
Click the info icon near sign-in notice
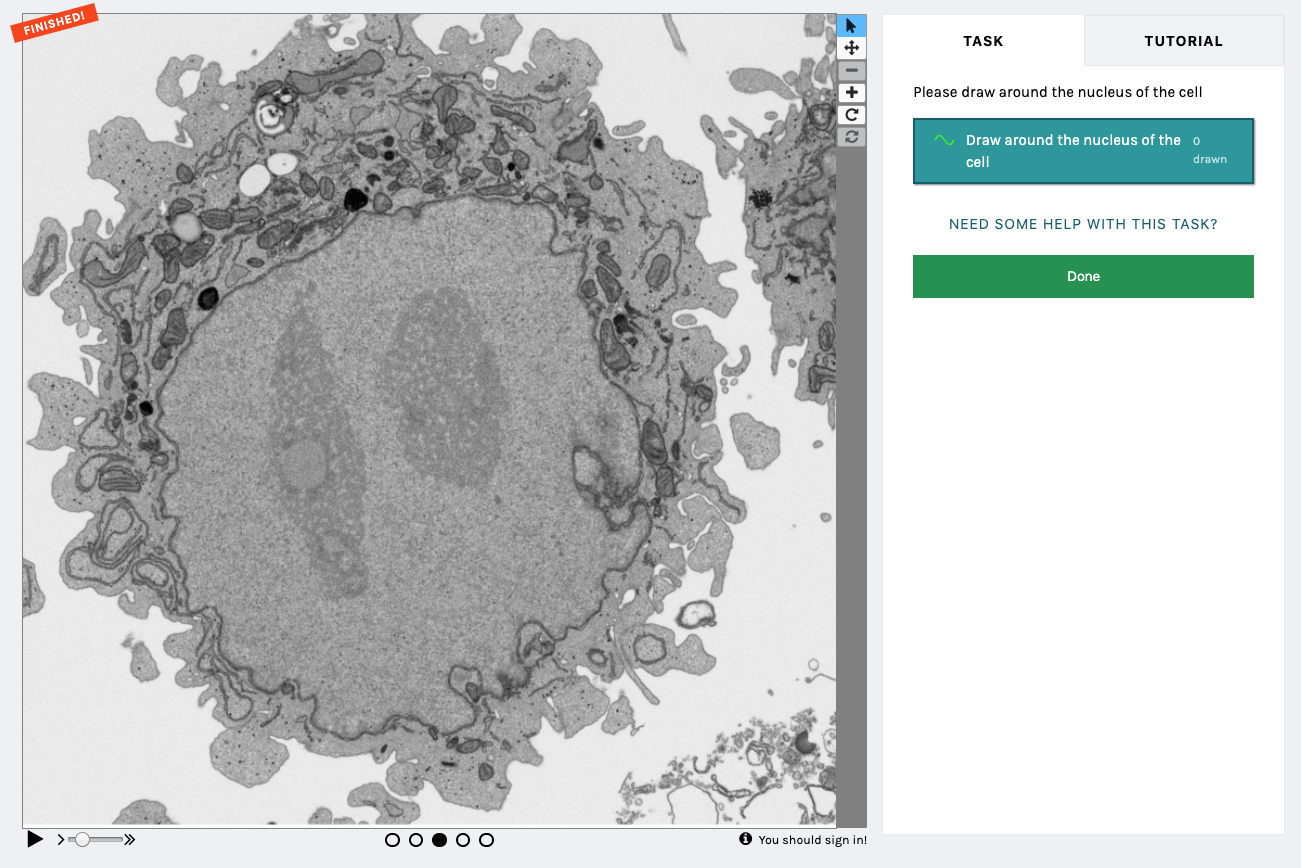(745, 839)
